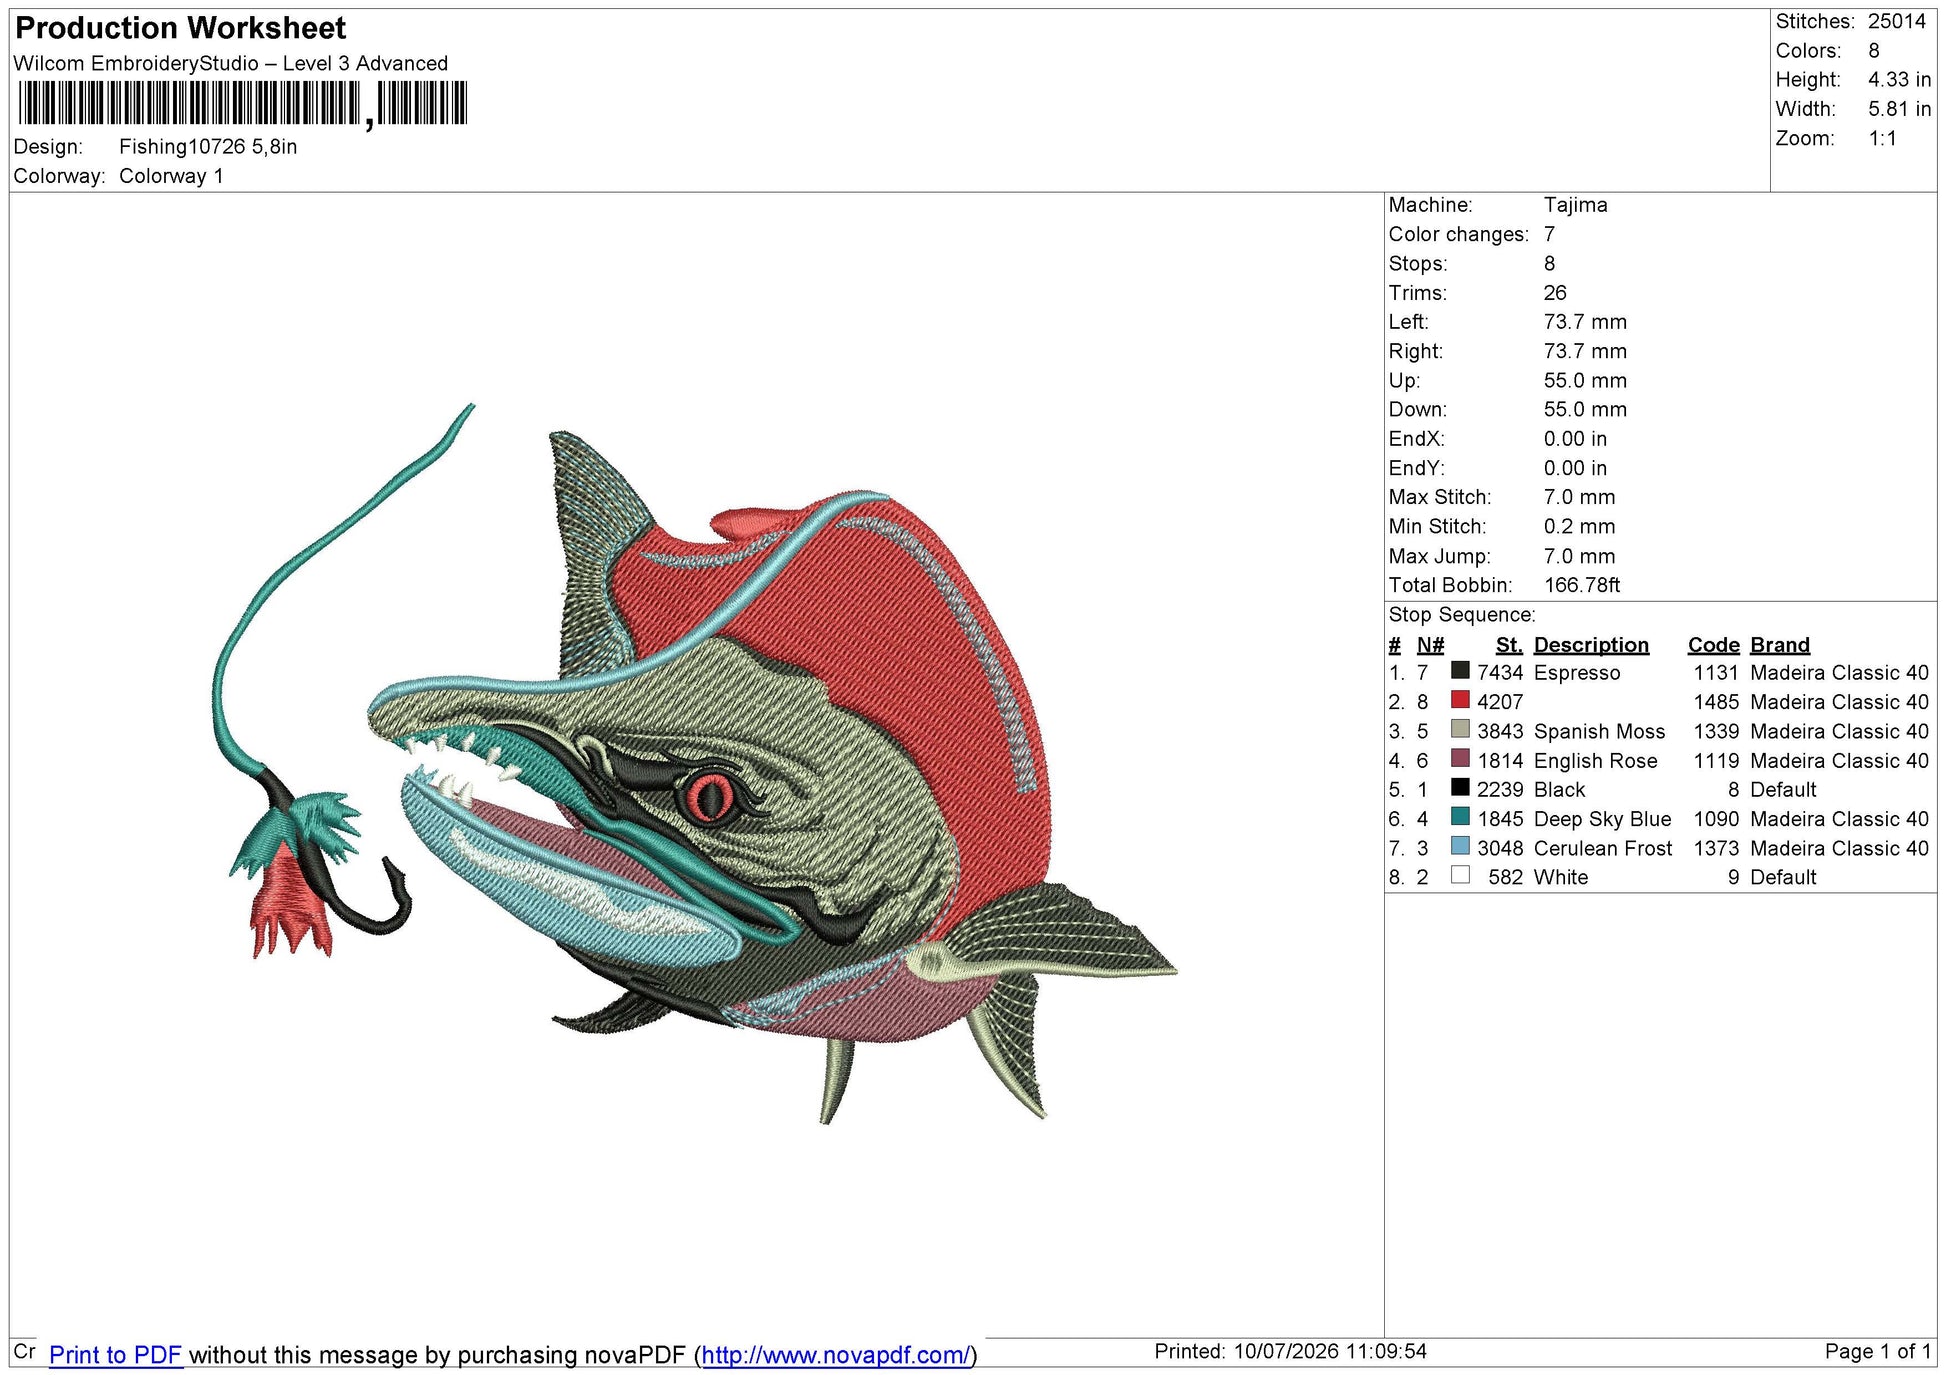Click the White thread color swatch
This screenshot has width=1946, height=1375.
point(1460,875)
